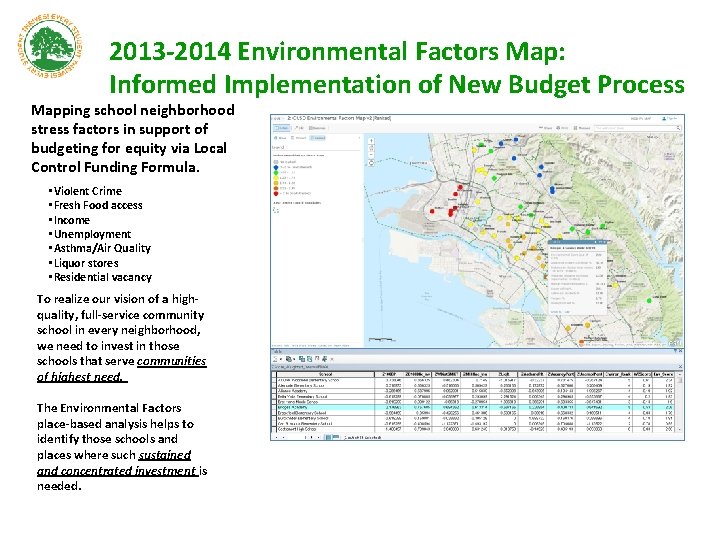The width and height of the screenshot is (720, 540).
Task: Click the gray legend swatch
Action: [x=276, y=162]
